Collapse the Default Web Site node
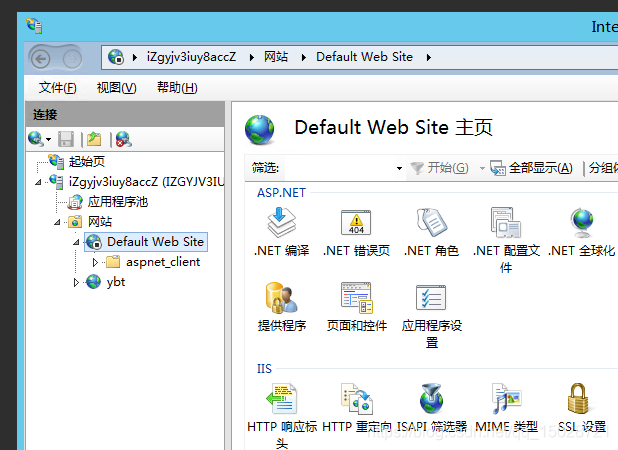618x450 pixels. 76,242
